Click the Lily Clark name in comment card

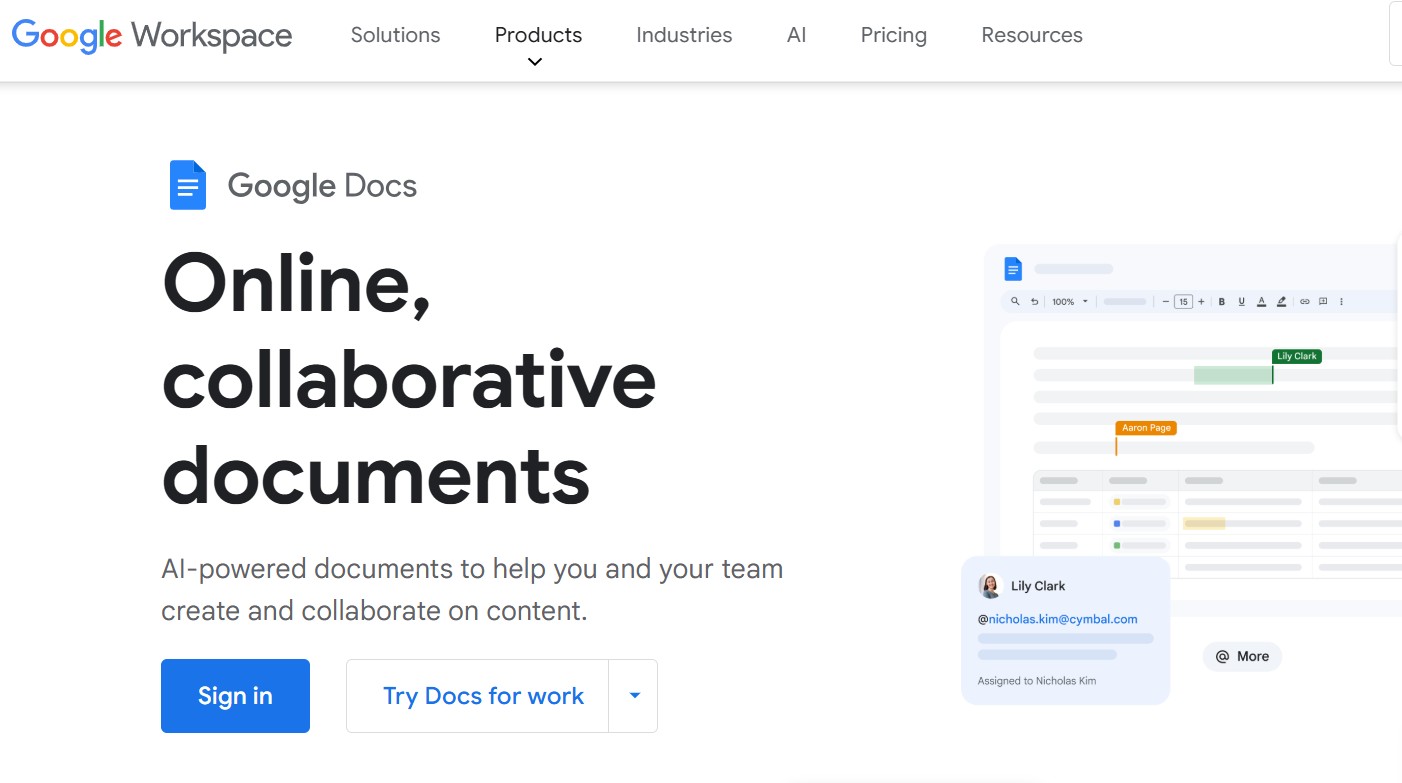[1038, 586]
